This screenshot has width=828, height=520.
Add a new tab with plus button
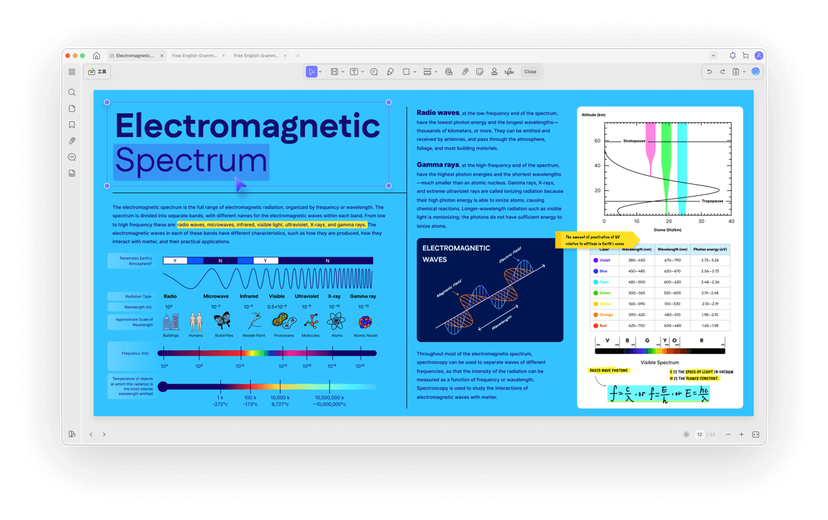pos(298,55)
